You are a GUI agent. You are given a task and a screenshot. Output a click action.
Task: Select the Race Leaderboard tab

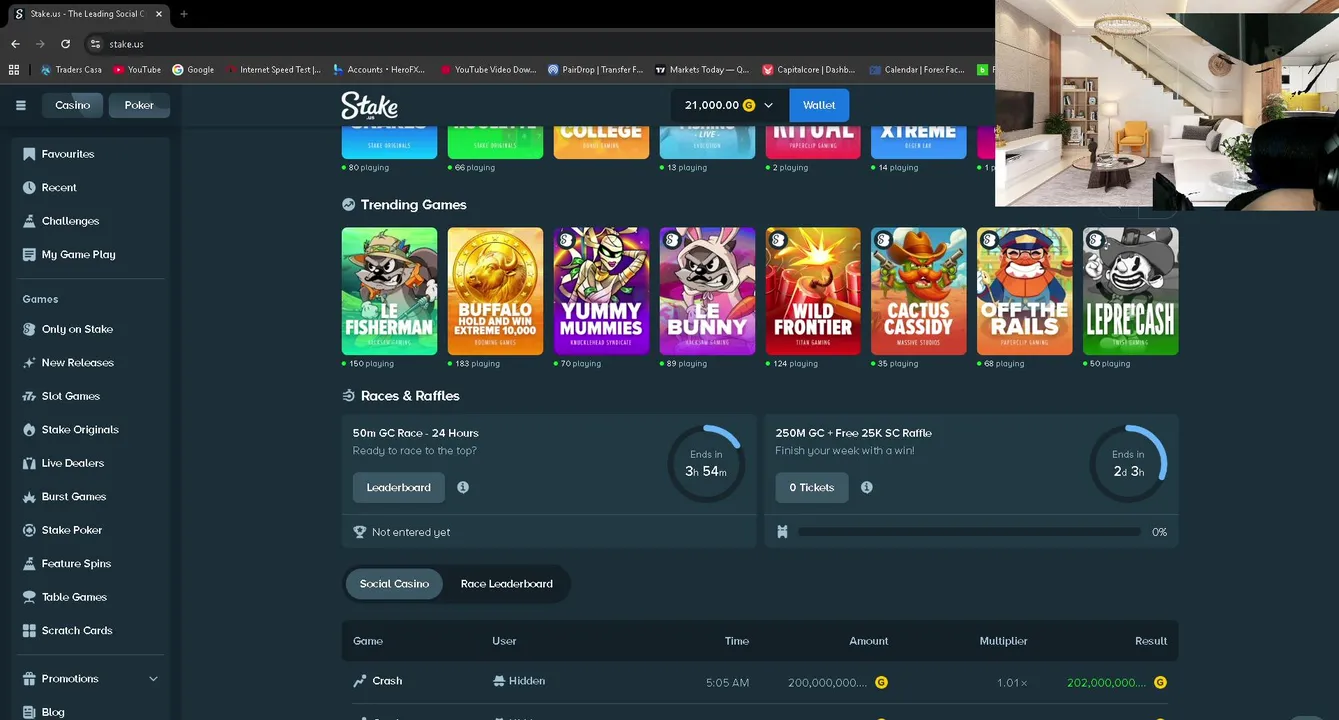[x=506, y=584]
